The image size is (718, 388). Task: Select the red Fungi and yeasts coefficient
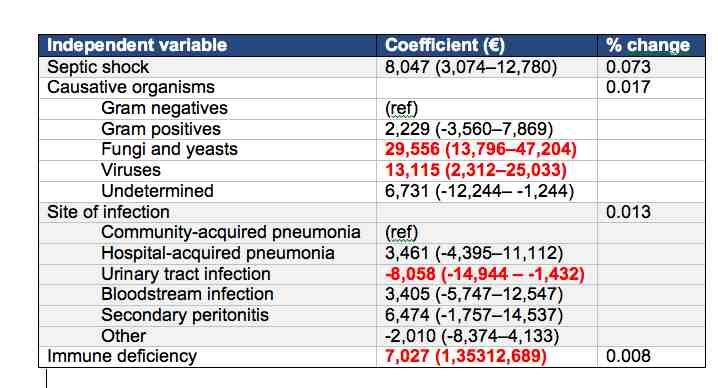coord(480,149)
